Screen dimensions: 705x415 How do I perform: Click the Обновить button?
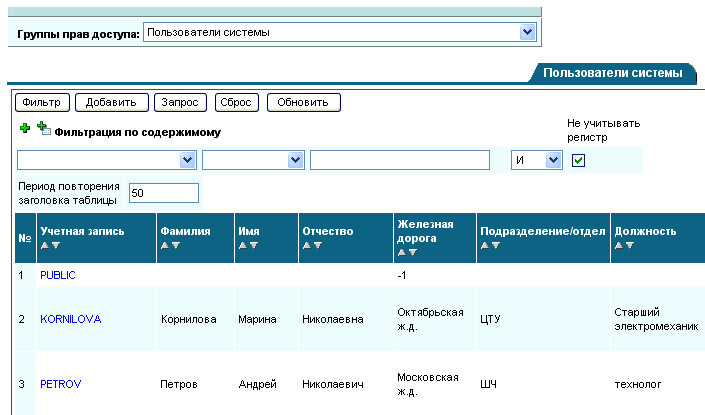point(303,103)
